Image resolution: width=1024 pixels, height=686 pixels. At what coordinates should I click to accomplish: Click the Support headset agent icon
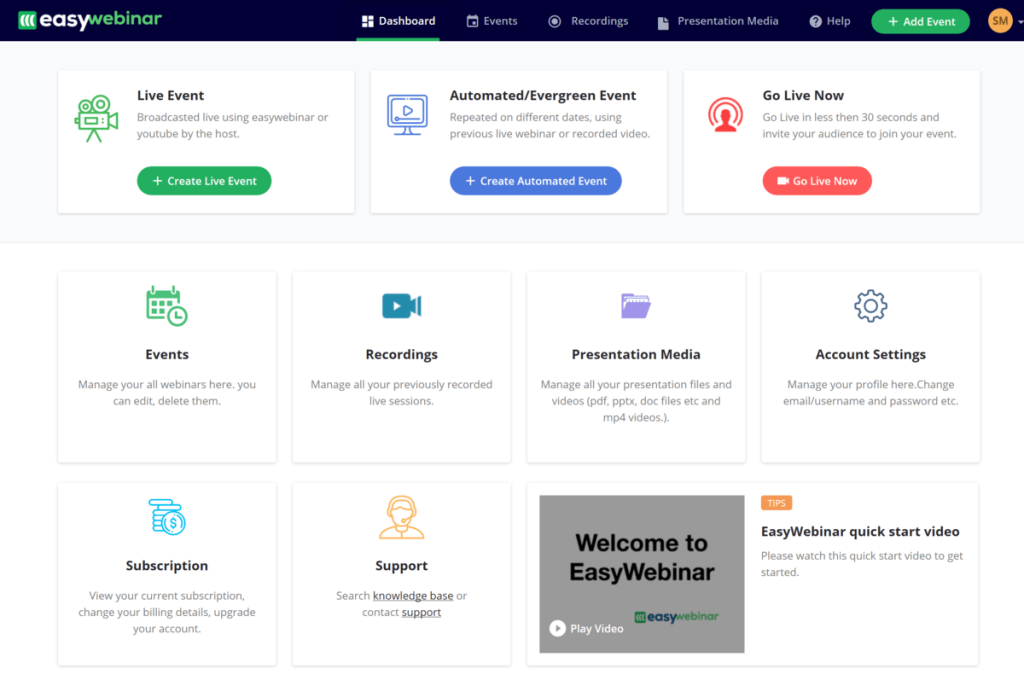tap(401, 517)
